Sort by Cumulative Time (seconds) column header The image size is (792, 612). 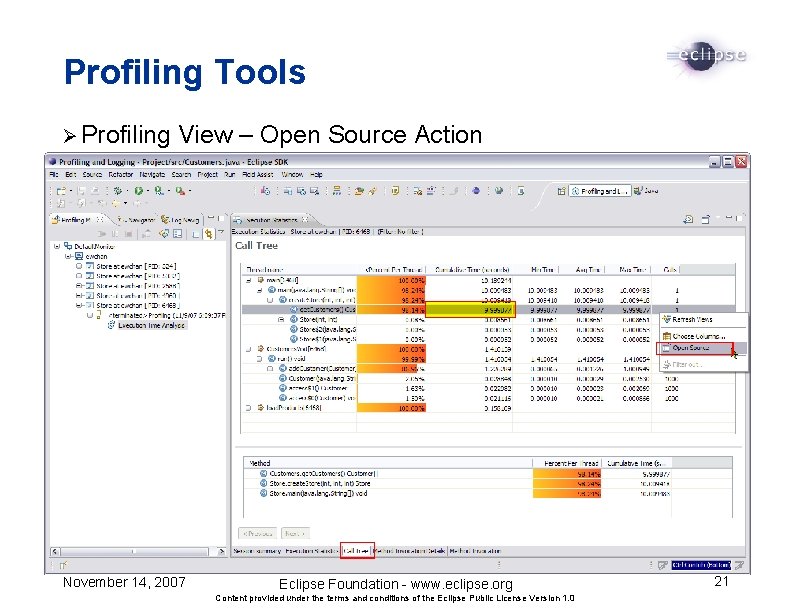472,270
